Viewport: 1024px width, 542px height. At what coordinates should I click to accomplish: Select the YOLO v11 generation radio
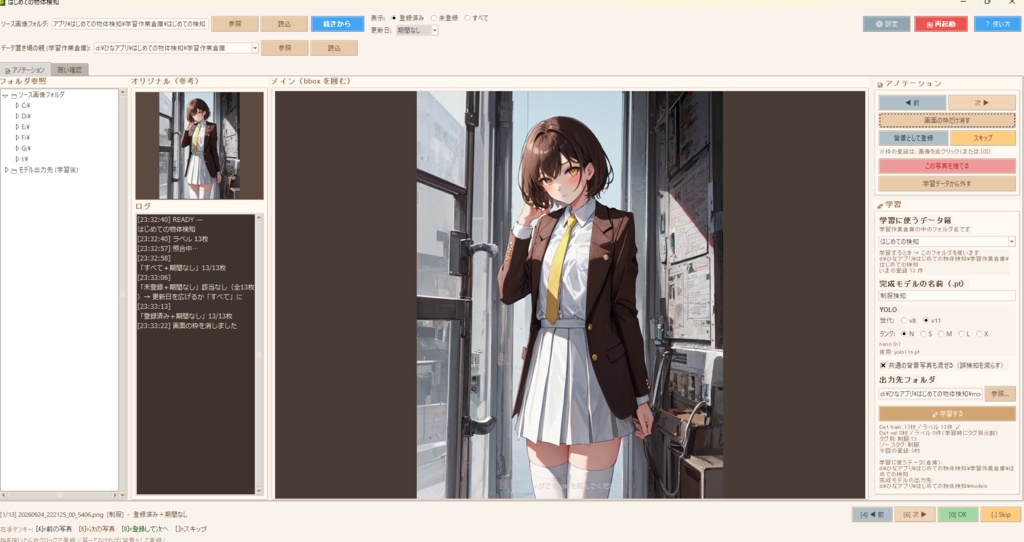(x=926, y=321)
